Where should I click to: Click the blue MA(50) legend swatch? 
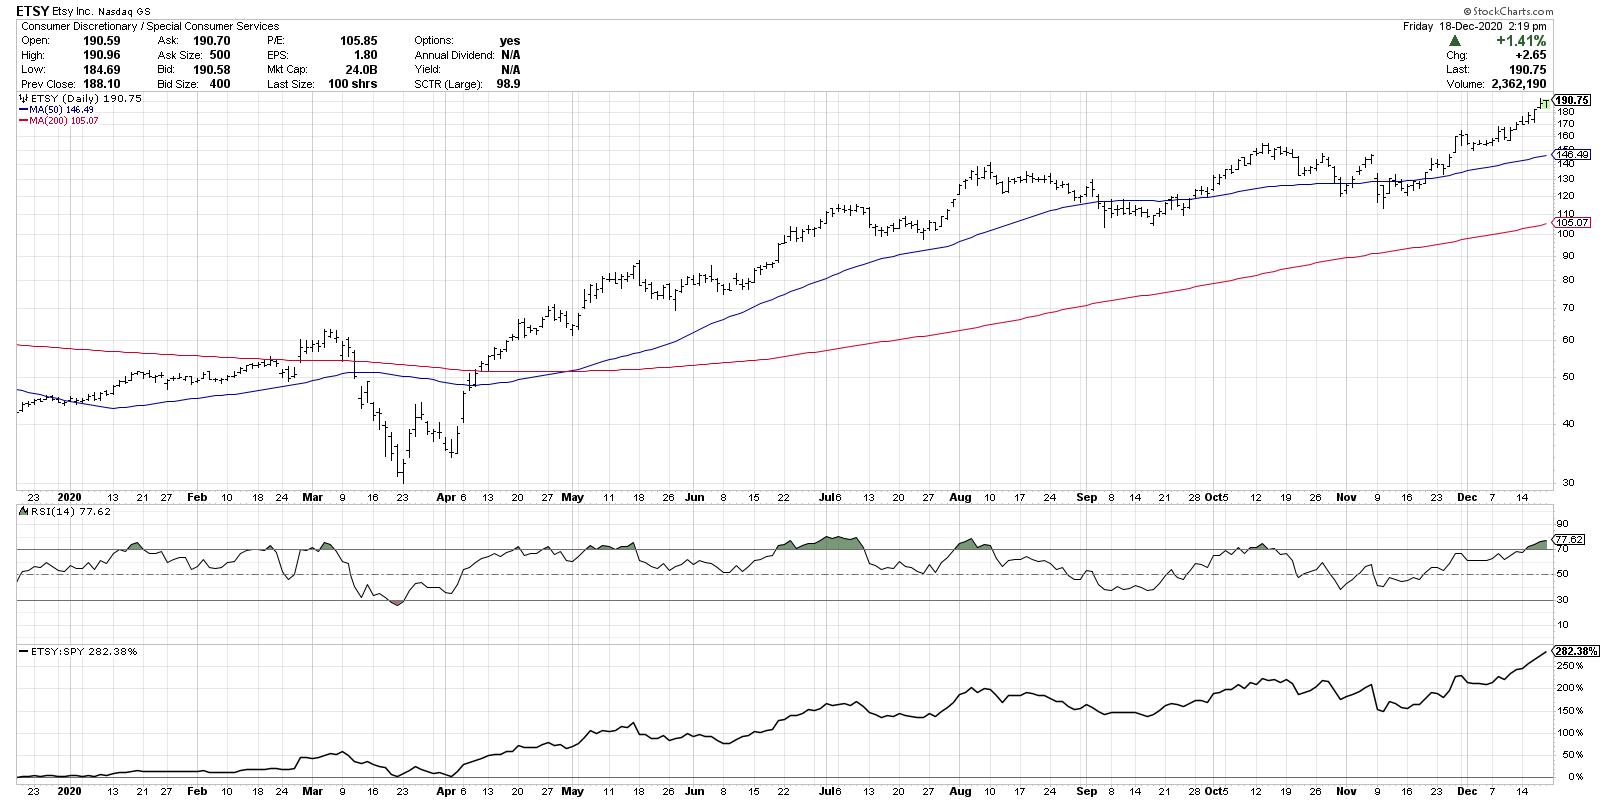click(x=23, y=110)
